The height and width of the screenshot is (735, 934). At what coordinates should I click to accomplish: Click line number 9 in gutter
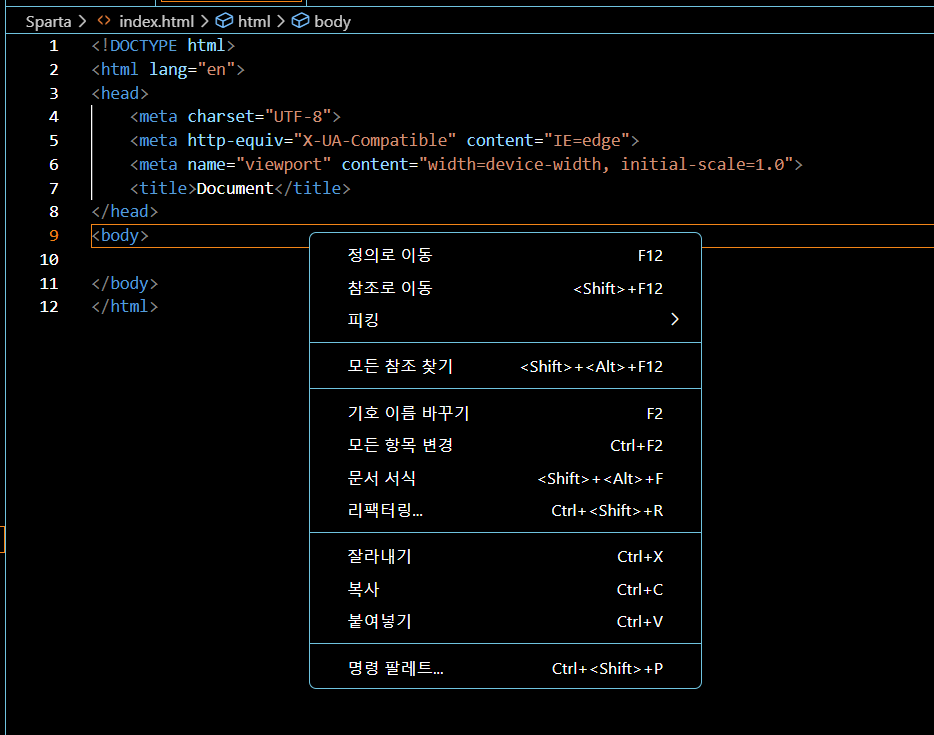pos(54,235)
